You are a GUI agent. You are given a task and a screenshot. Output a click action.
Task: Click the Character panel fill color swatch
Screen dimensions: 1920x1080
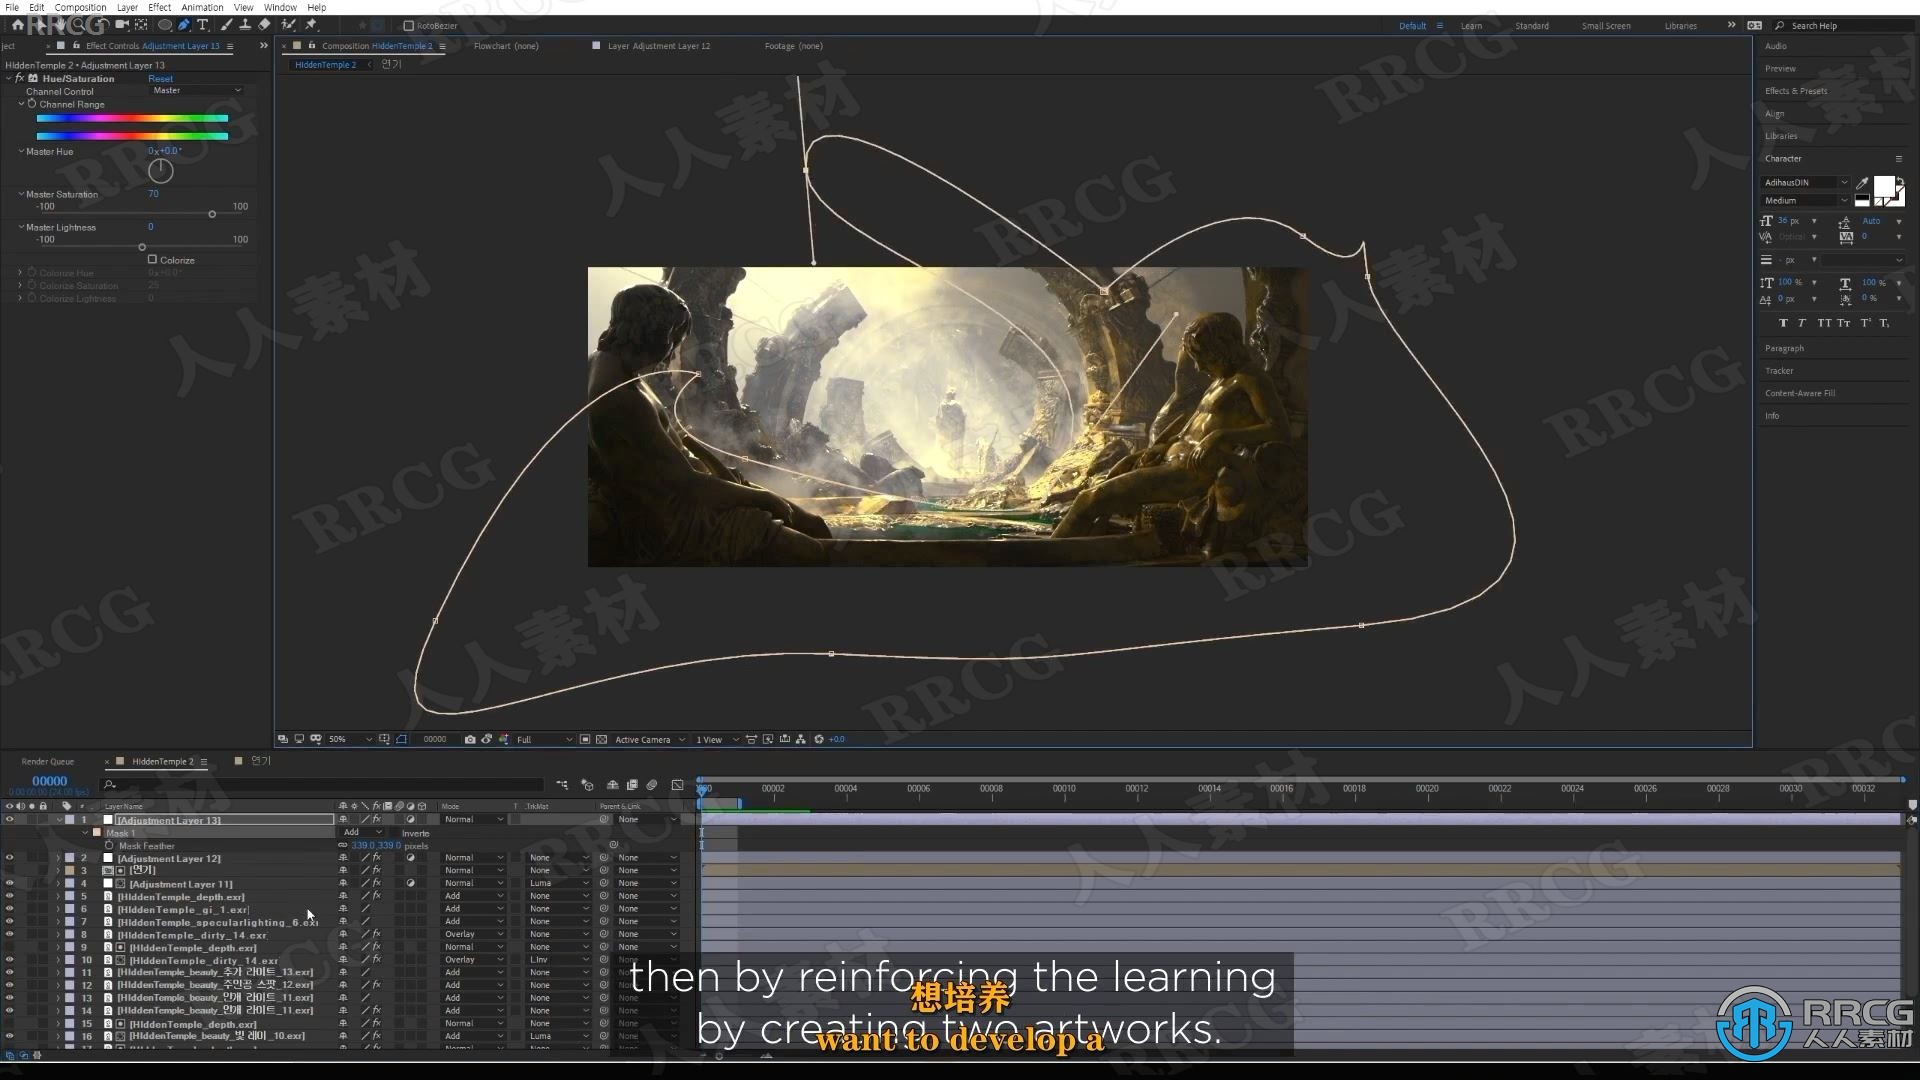tap(1884, 186)
